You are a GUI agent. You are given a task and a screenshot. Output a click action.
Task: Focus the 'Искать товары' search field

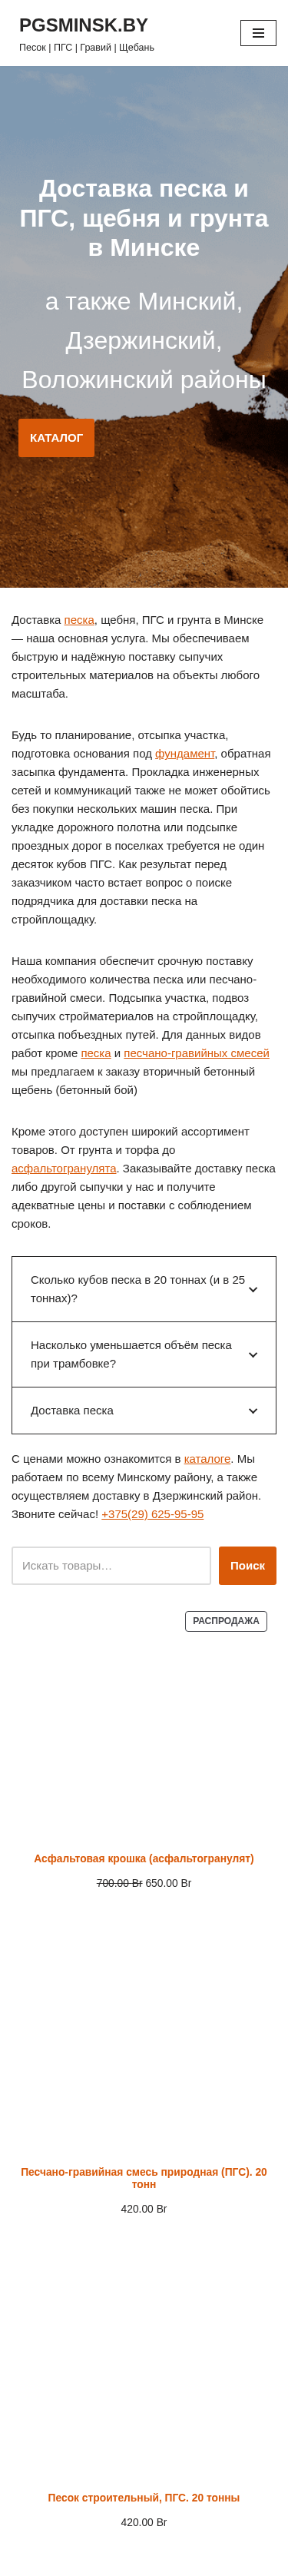point(111,1566)
